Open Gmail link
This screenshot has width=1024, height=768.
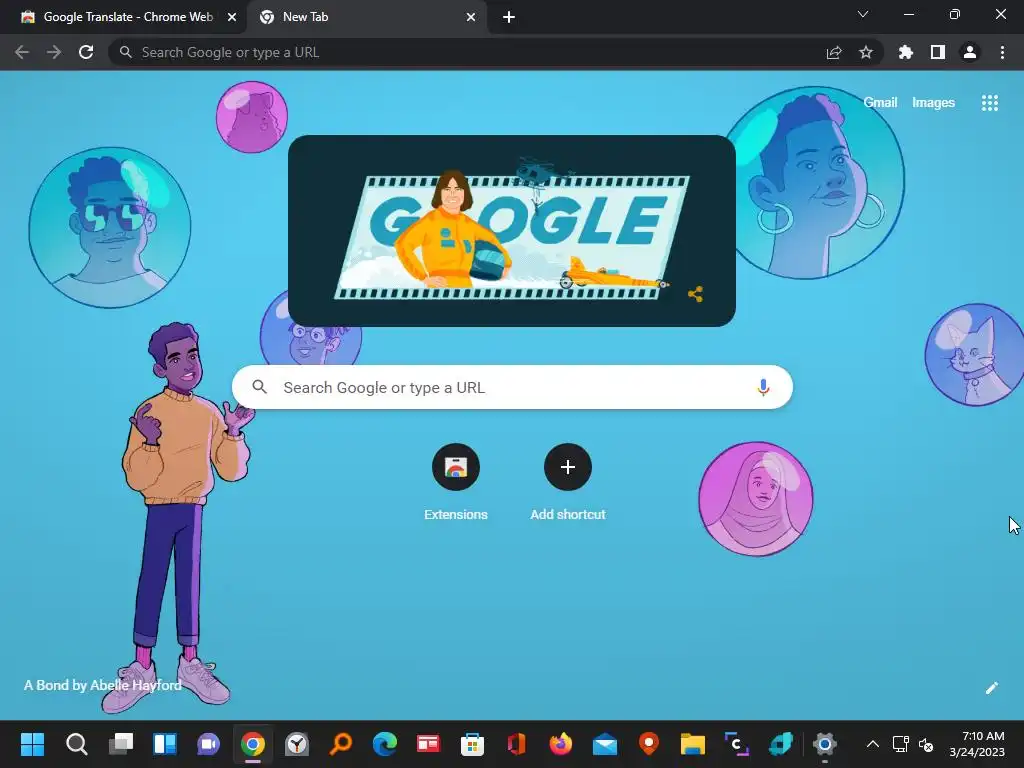click(x=880, y=103)
